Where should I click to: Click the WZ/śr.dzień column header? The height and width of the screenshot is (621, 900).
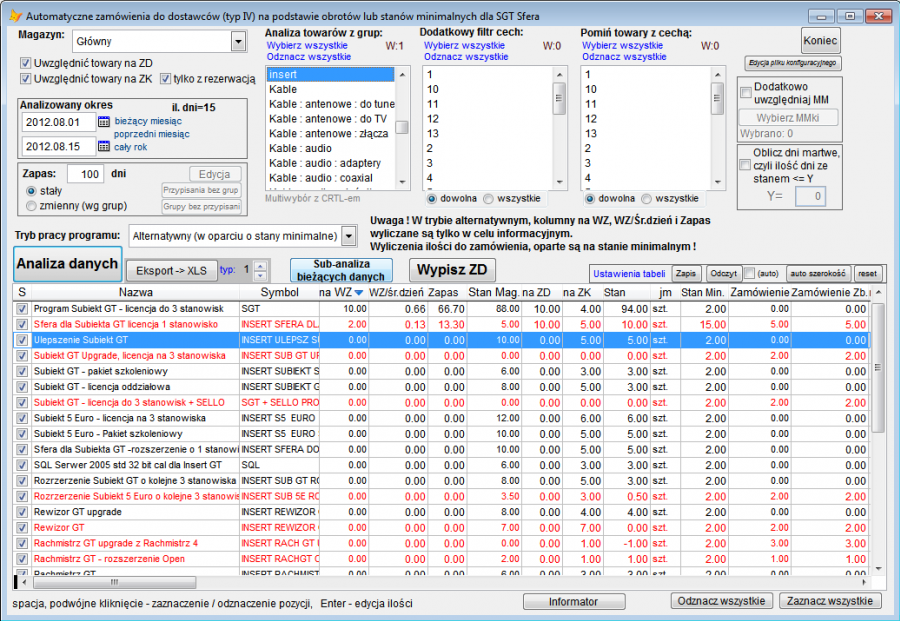(x=396, y=293)
